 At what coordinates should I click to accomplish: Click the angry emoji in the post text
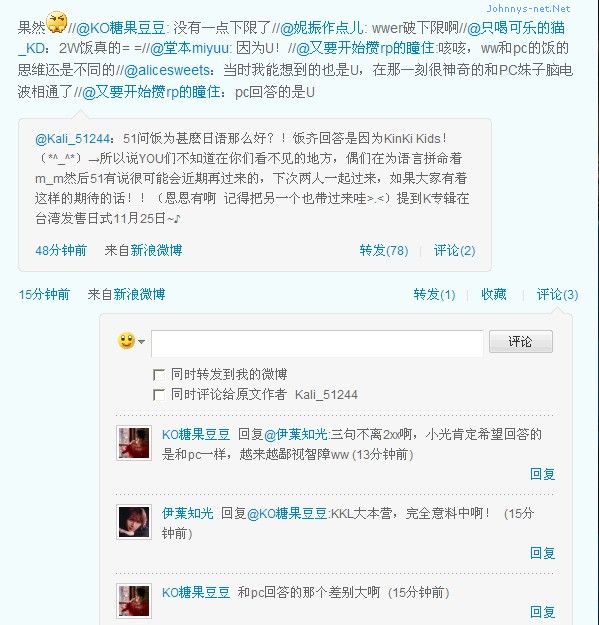(x=57, y=23)
